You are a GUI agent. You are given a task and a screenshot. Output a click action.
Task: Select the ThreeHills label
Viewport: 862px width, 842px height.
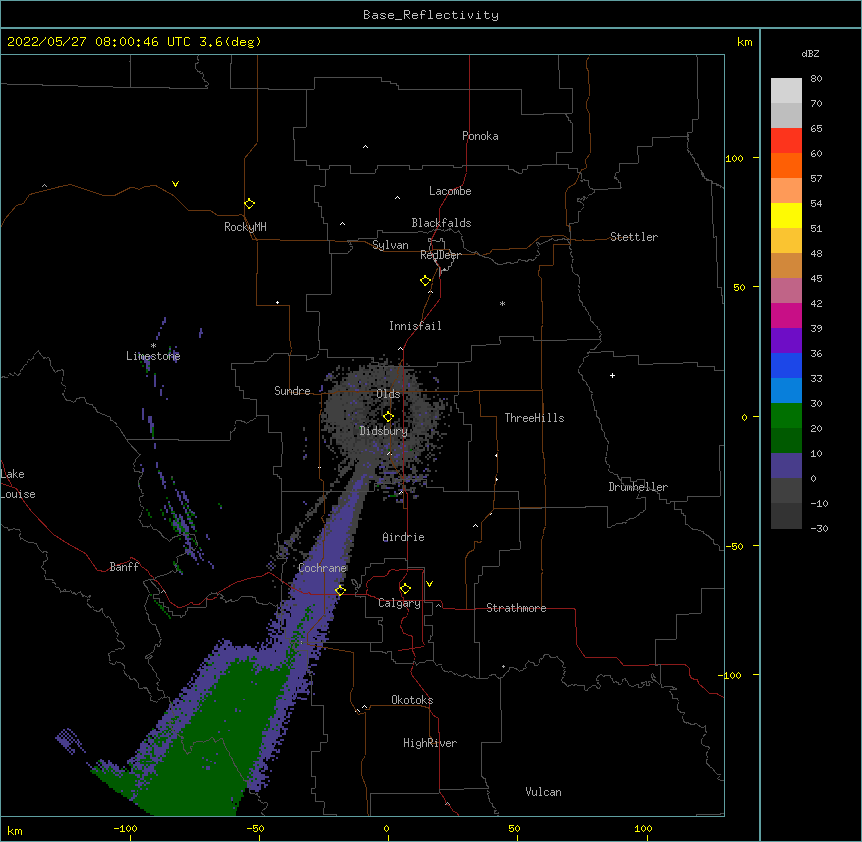click(x=534, y=418)
